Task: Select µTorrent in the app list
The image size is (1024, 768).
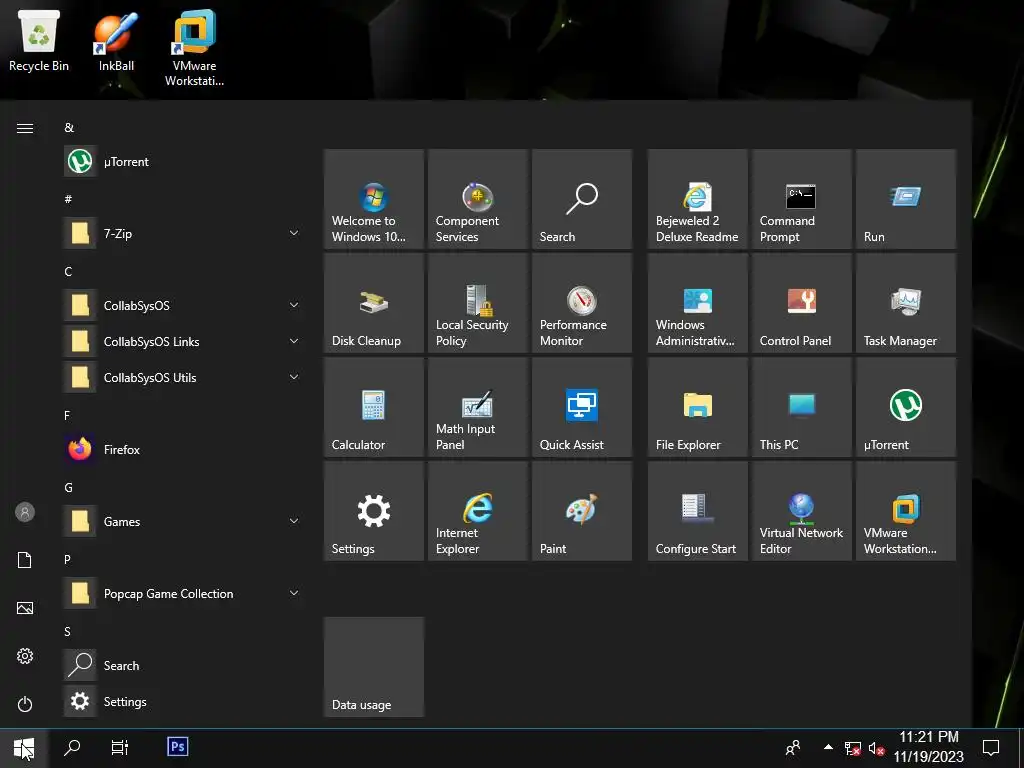Action: (125, 162)
